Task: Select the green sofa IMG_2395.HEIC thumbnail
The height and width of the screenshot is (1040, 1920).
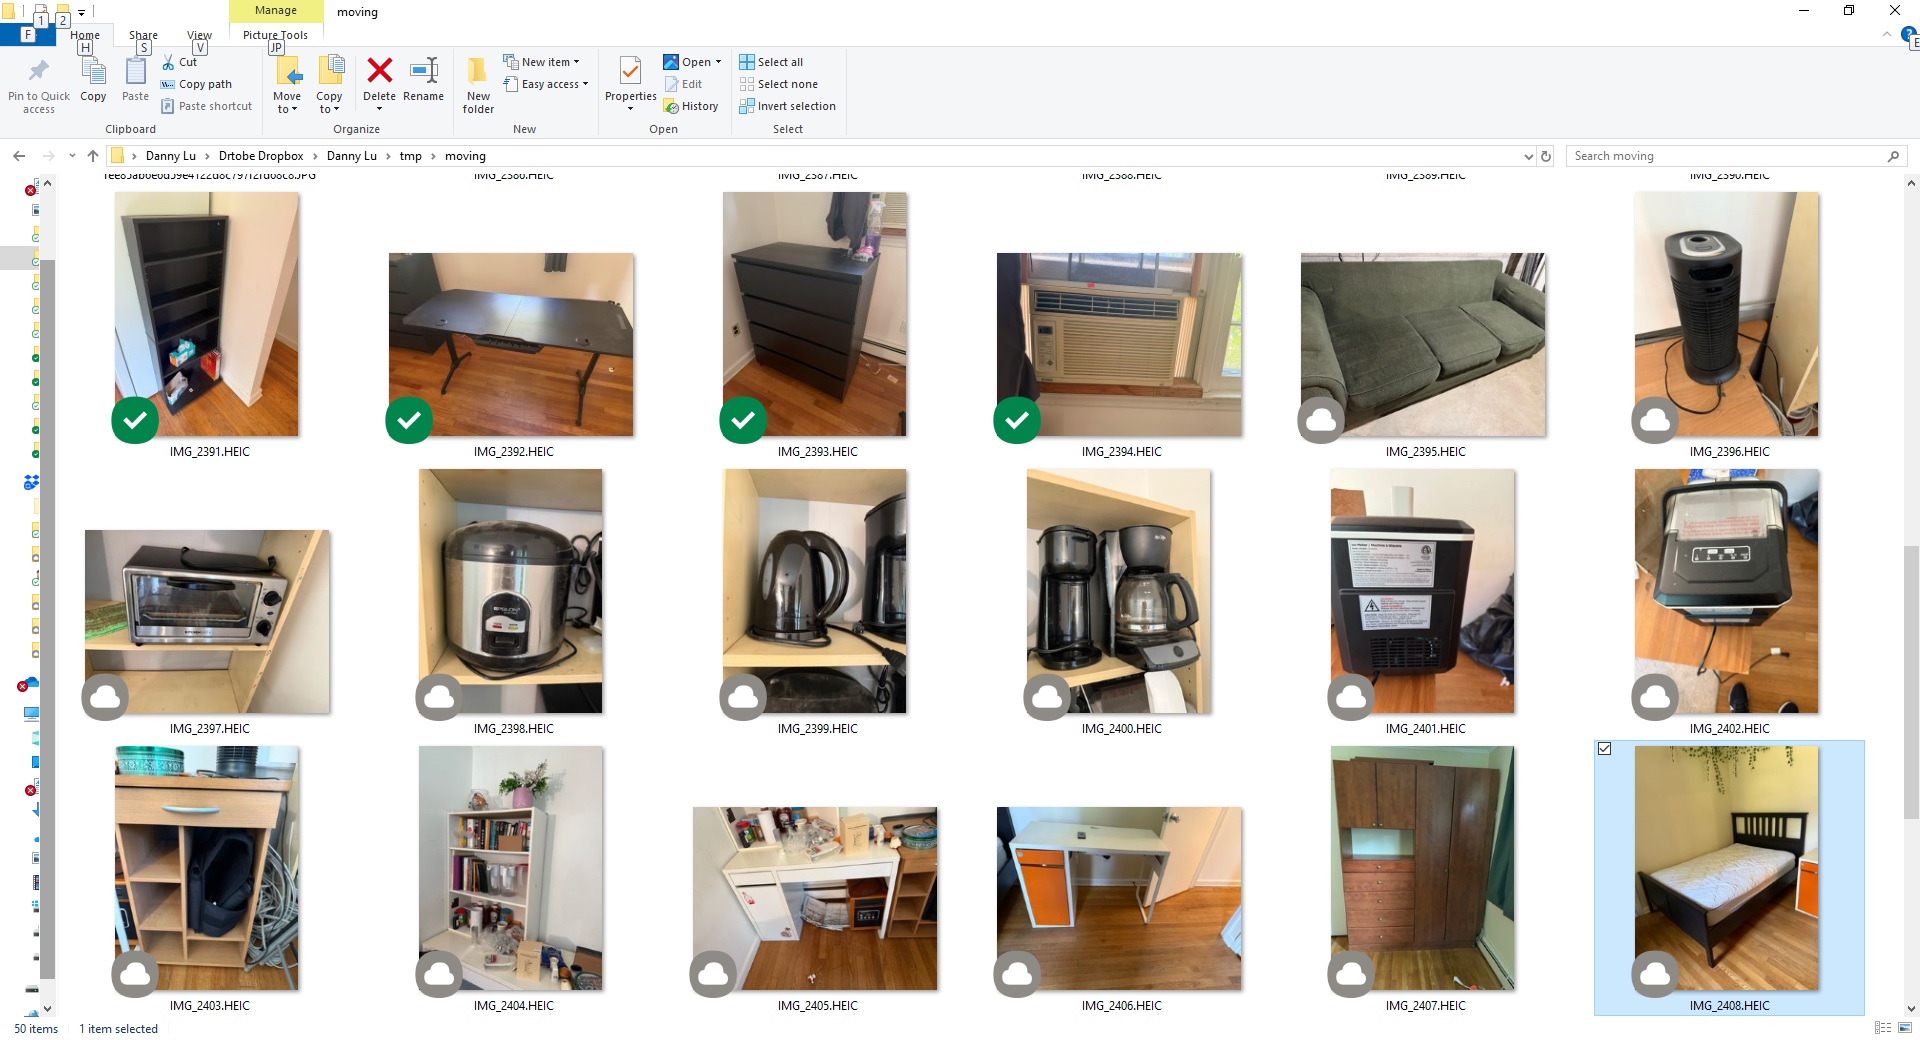Action: pyautogui.click(x=1423, y=344)
